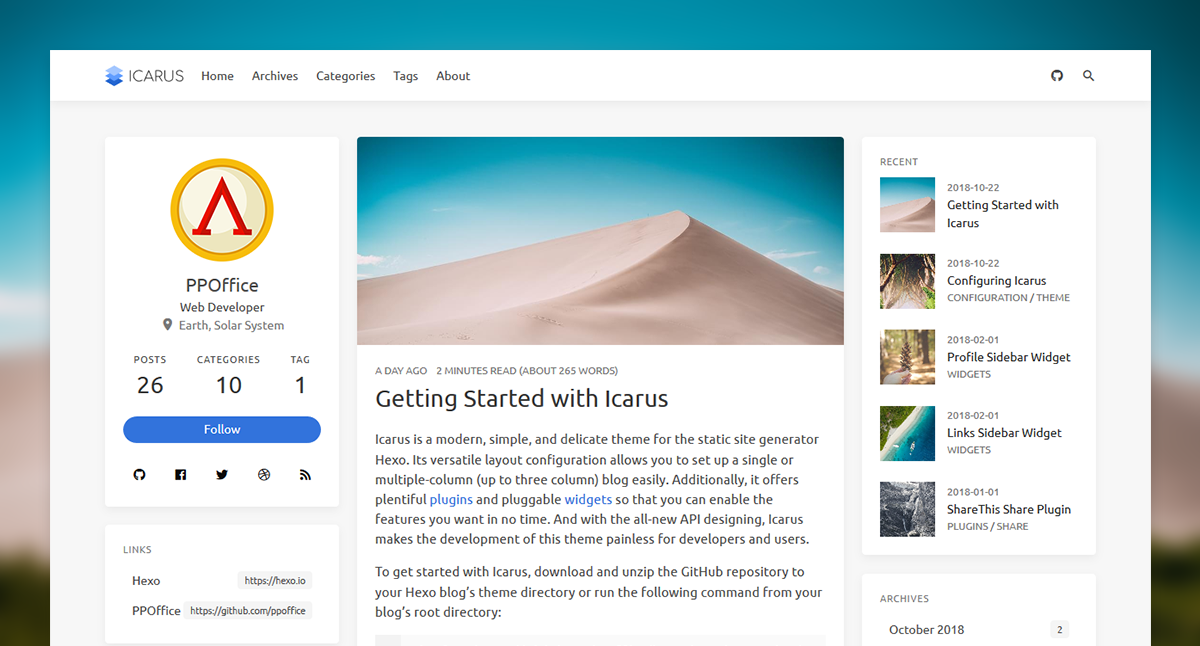1200x646 pixels.
Task: Click the Categories count 10
Action: 229,386
